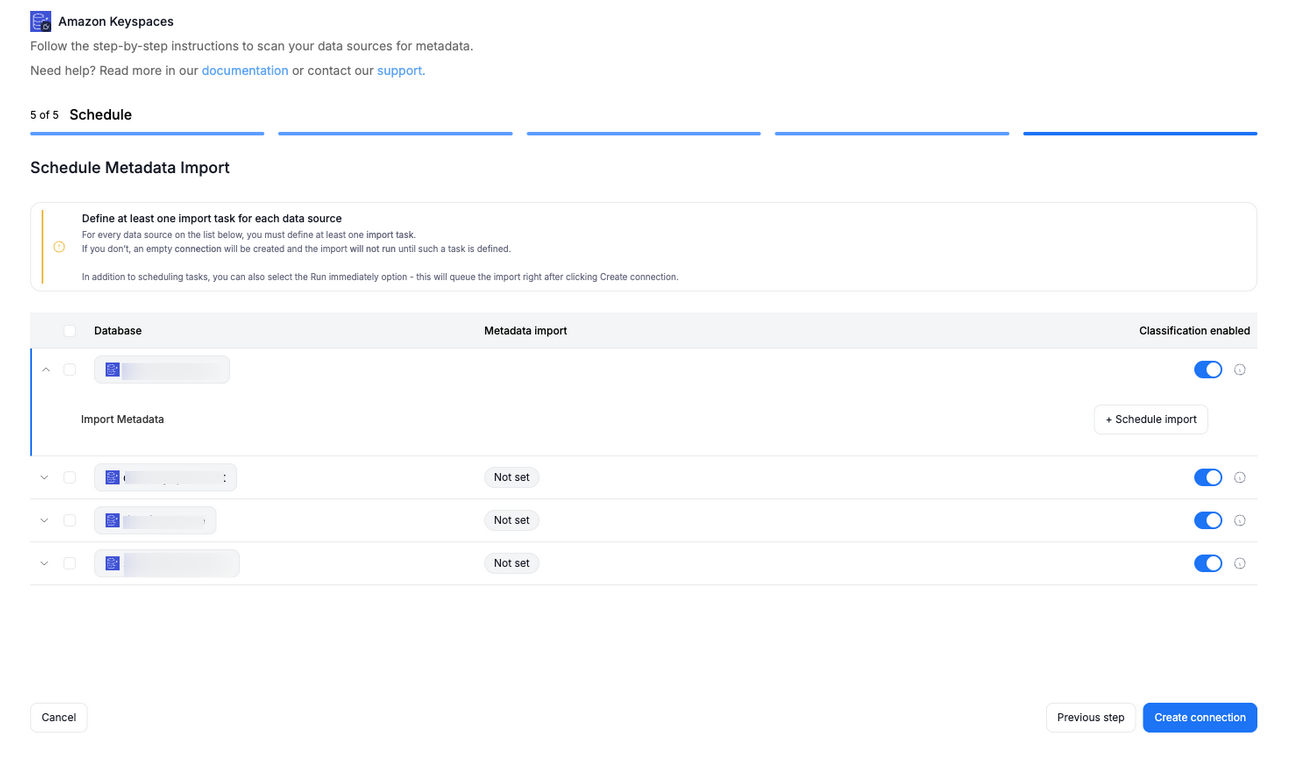Image resolution: width=1308 pixels, height=772 pixels.
Task: Click the Create connection button
Action: 1200,718
